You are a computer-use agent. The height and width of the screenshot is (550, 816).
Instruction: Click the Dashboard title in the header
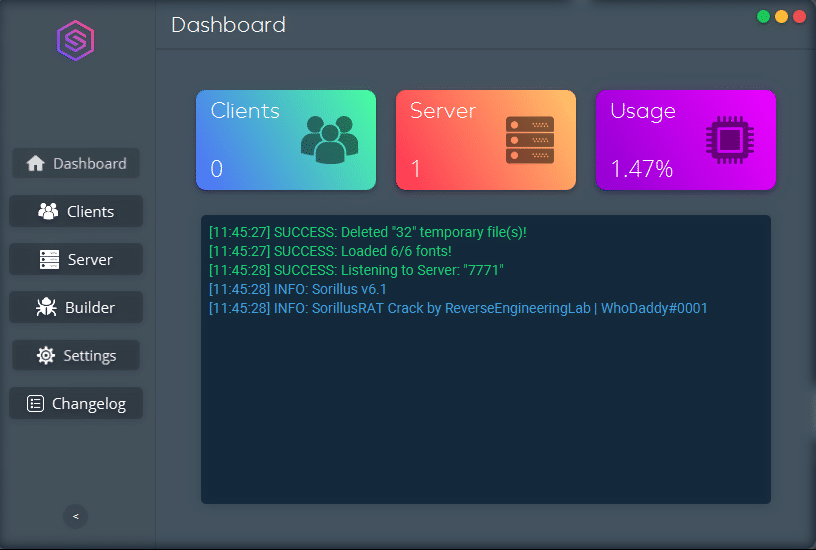click(x=228, y=25)
